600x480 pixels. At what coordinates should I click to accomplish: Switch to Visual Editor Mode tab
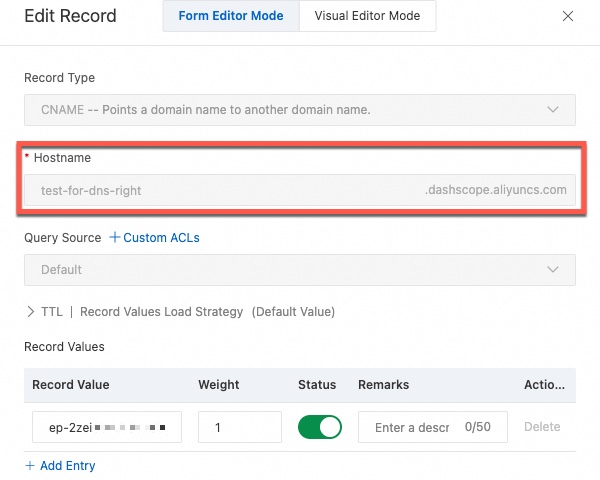pyautogui.click(x=367, y=16)
